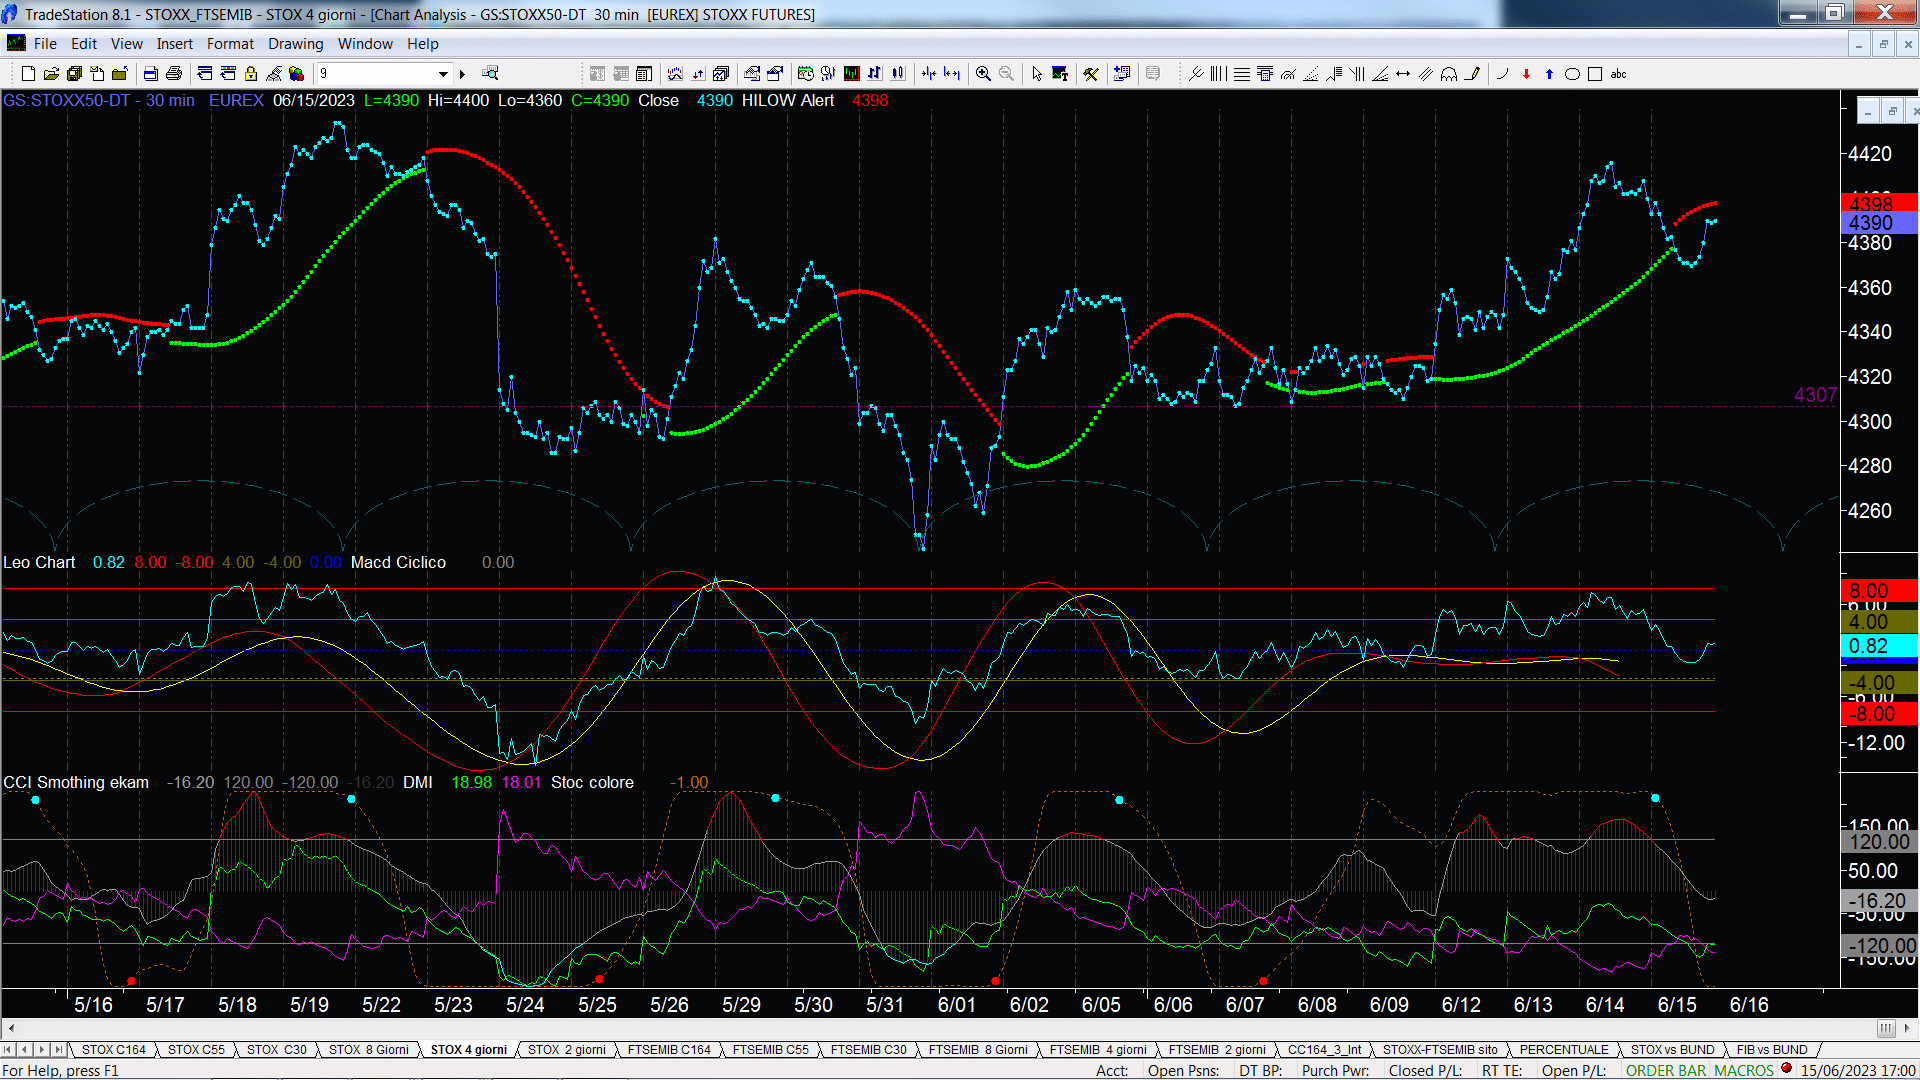Switch to STOX C30 tab

277,1050
